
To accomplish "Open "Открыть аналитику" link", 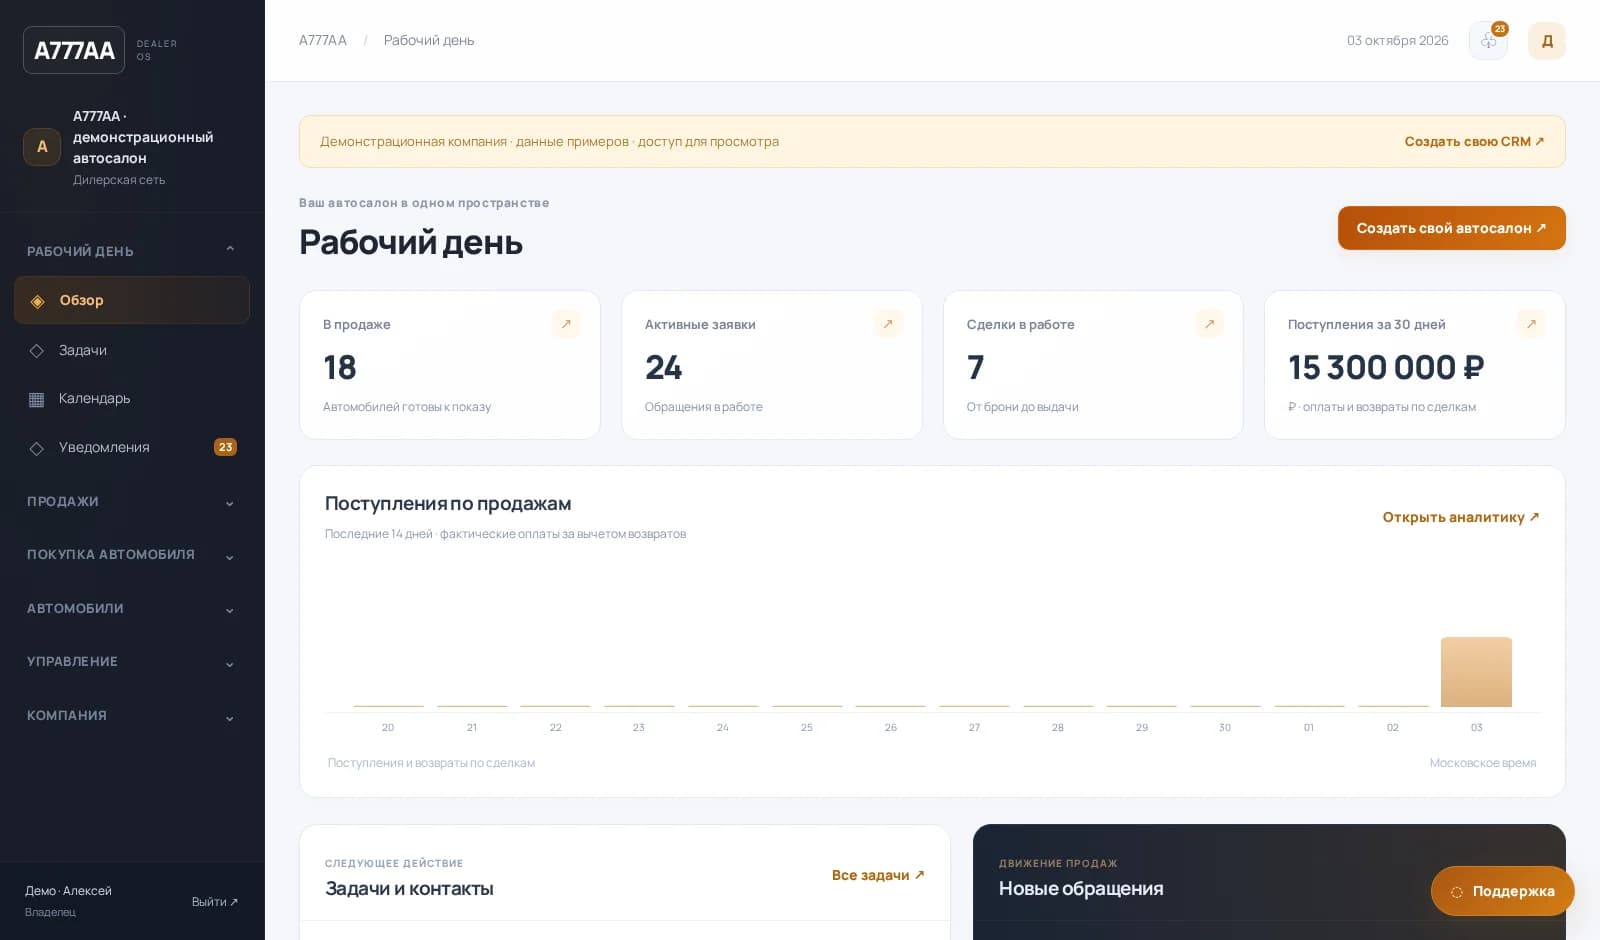I will 1461,517.
